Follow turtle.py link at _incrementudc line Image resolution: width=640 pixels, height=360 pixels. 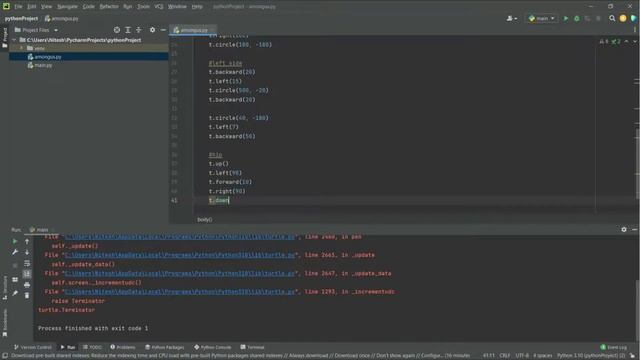click(180, 292)
